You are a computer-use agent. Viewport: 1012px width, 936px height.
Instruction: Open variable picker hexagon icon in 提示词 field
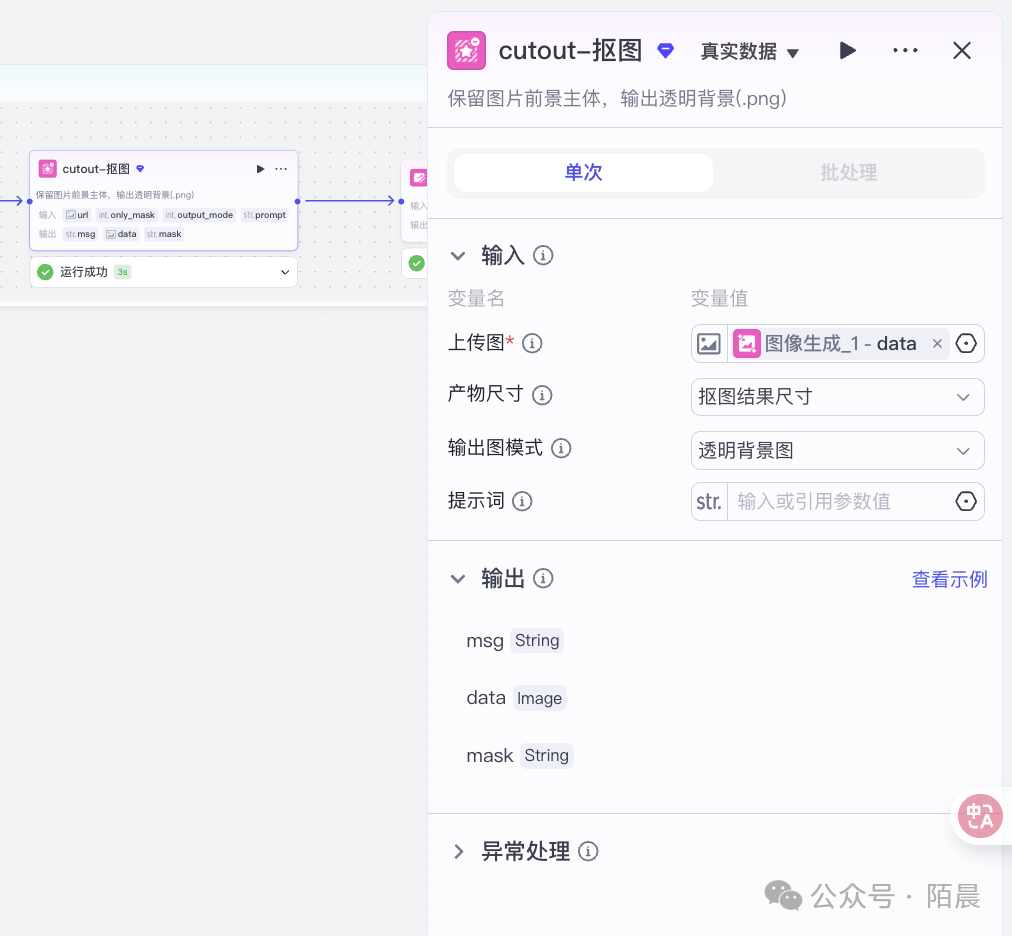(x=965, y=502)
